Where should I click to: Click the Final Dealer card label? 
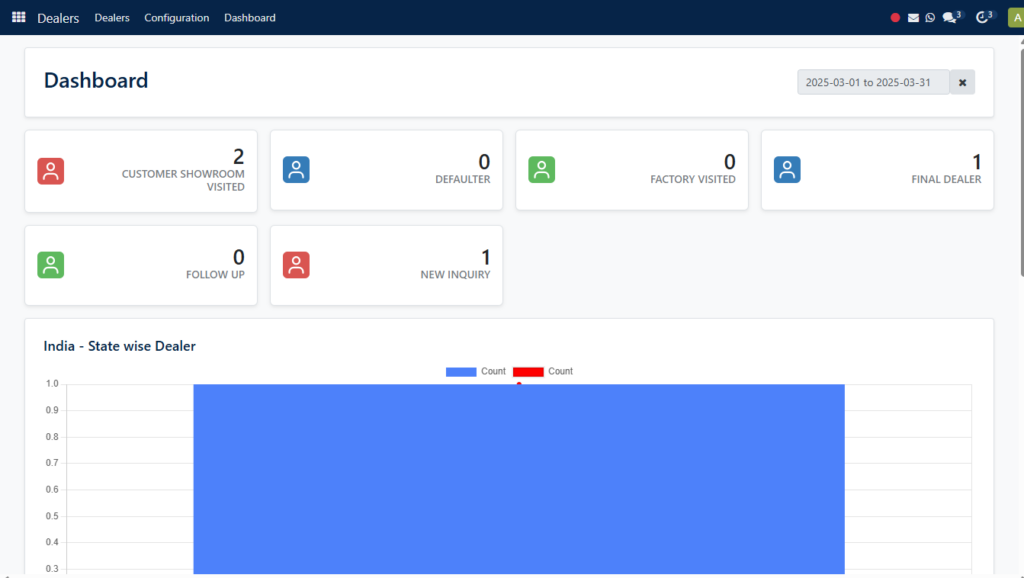(x=946, y=179)
